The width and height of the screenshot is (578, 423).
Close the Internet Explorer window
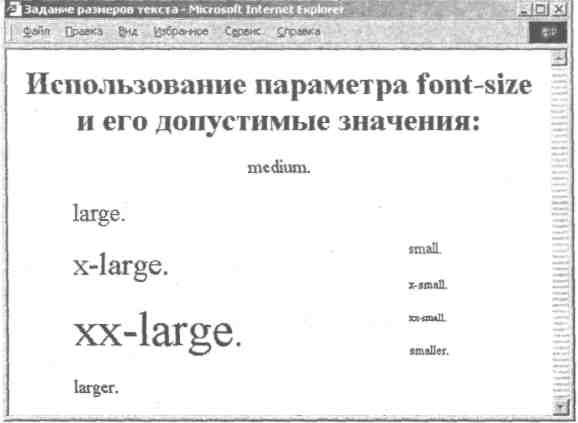pyautogui.click(x=558, y=9)
